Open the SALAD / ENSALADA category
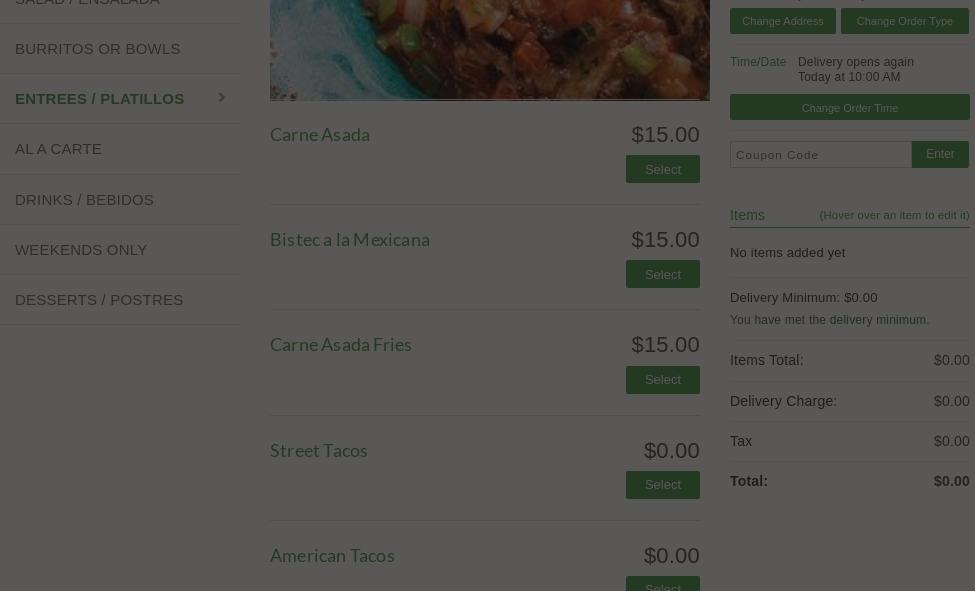The image size is (975, 591). coord(88,4)
